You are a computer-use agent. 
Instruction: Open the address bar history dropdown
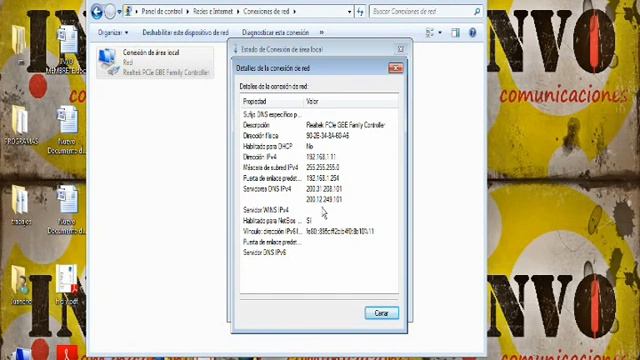349,12
